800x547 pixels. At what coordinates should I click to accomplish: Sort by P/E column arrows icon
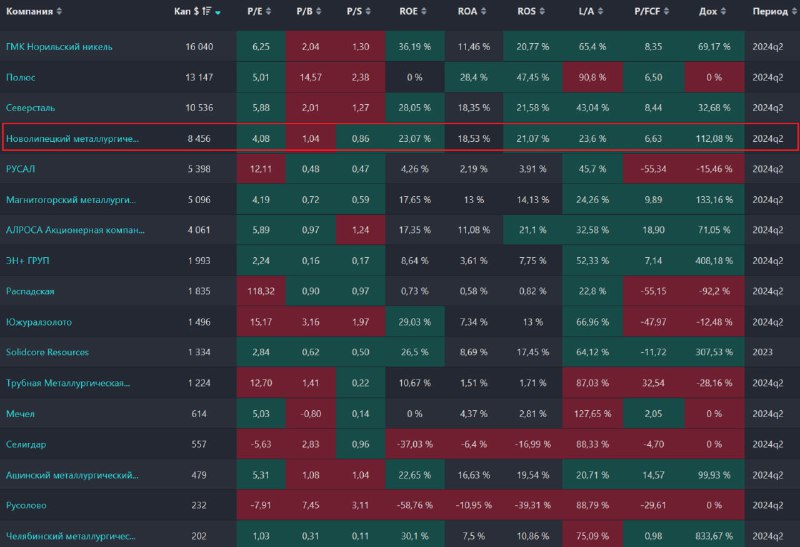pyautogui.click(x=268, y=11)
